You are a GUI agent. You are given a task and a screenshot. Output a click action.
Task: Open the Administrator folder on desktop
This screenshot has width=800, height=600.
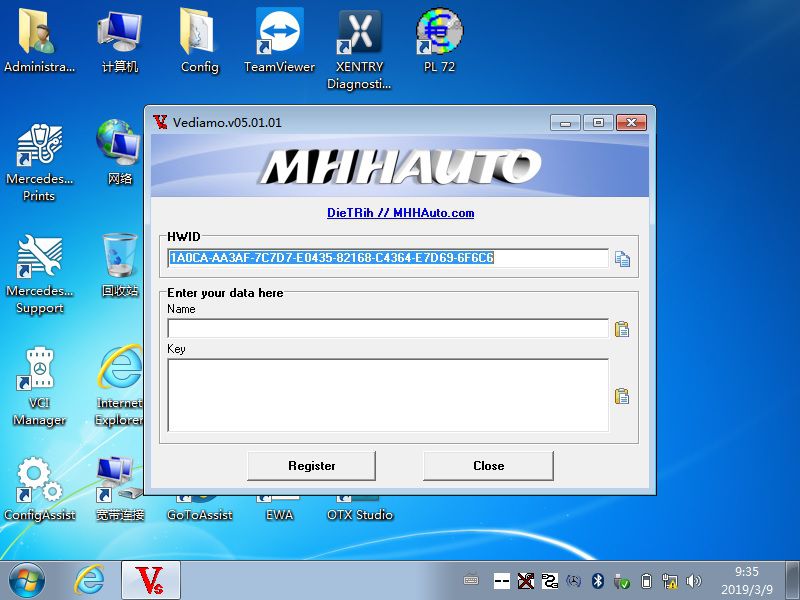[x=39, y=41]
